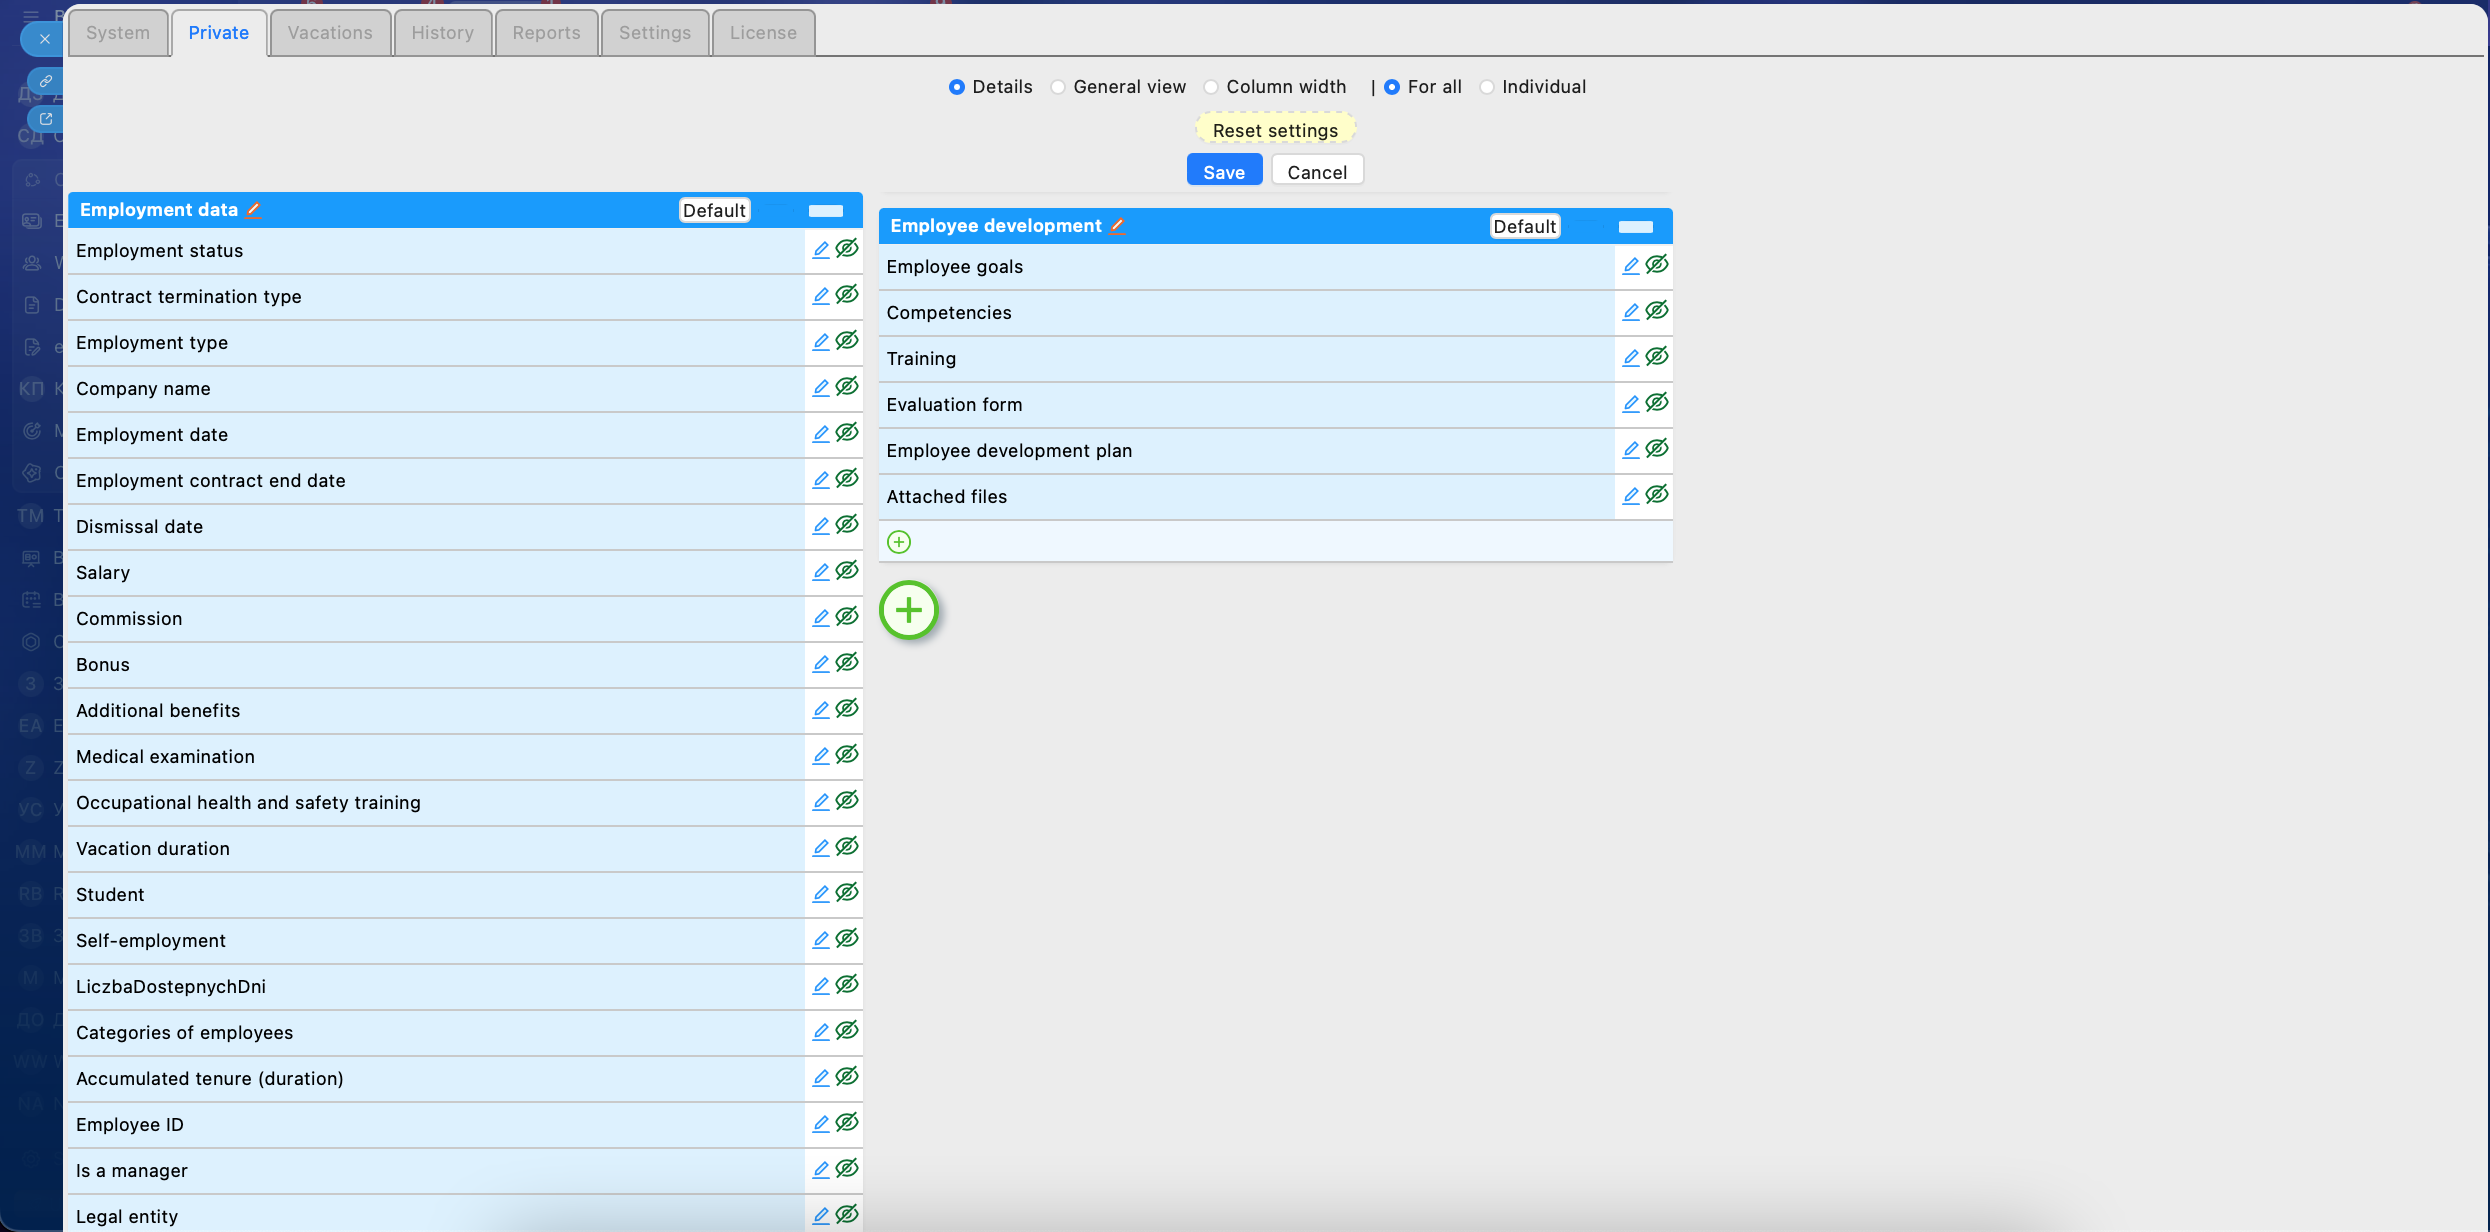
Task: Select the For all radio option
Action: click(1392, 87)
